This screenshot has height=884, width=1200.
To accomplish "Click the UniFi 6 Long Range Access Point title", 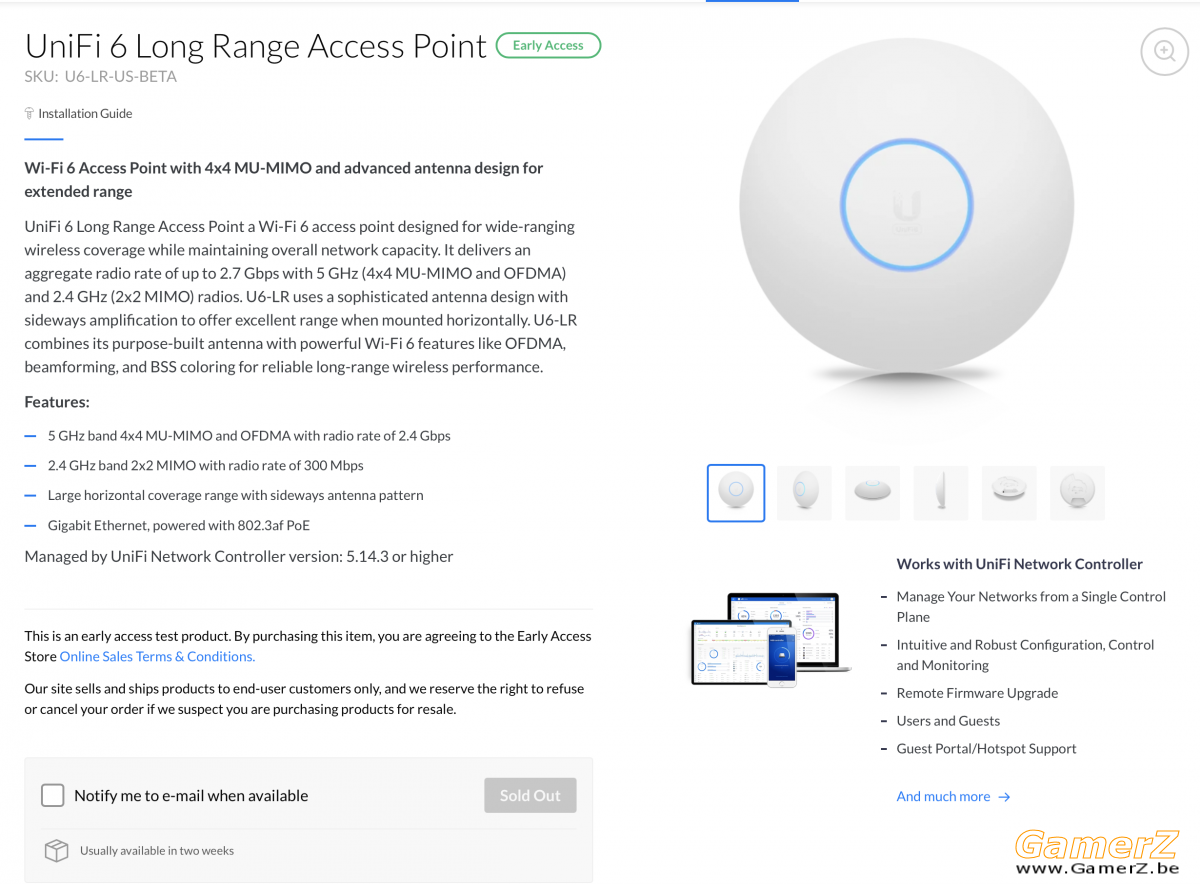I will 256,45.
